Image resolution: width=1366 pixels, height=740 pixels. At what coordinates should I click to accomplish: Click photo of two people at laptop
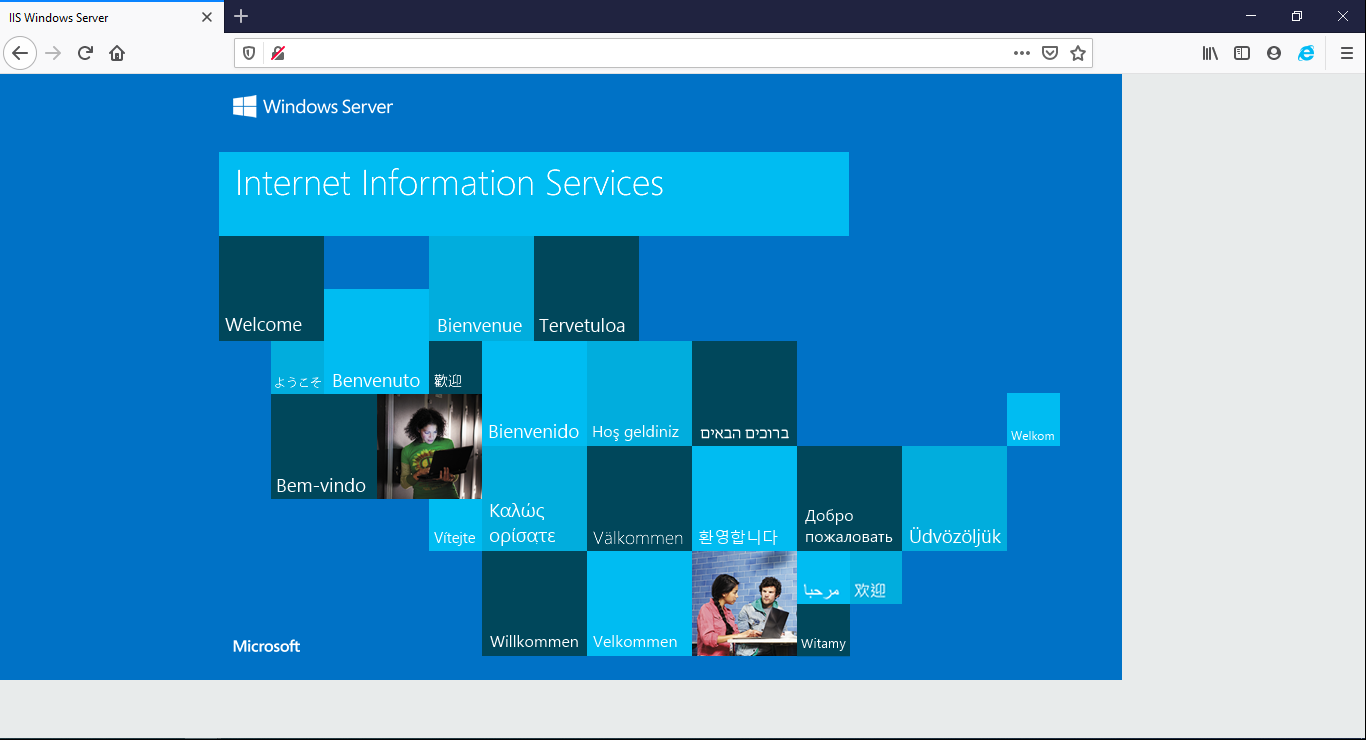click(x=744, y=603)
